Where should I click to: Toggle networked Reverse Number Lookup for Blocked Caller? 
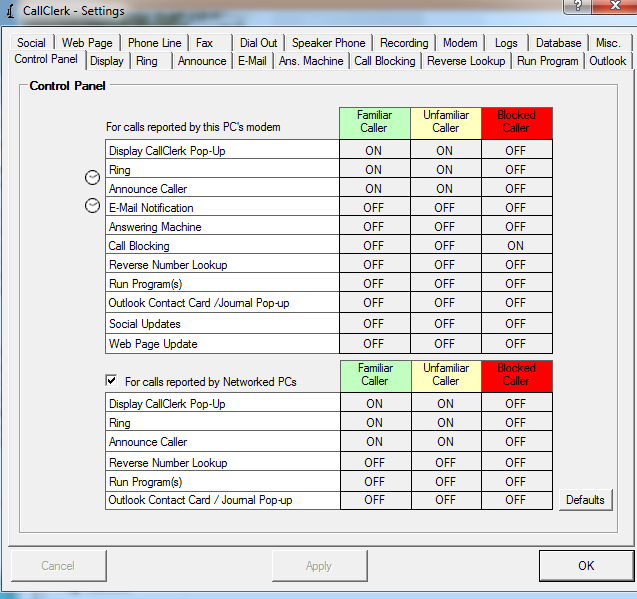(516, 462)
